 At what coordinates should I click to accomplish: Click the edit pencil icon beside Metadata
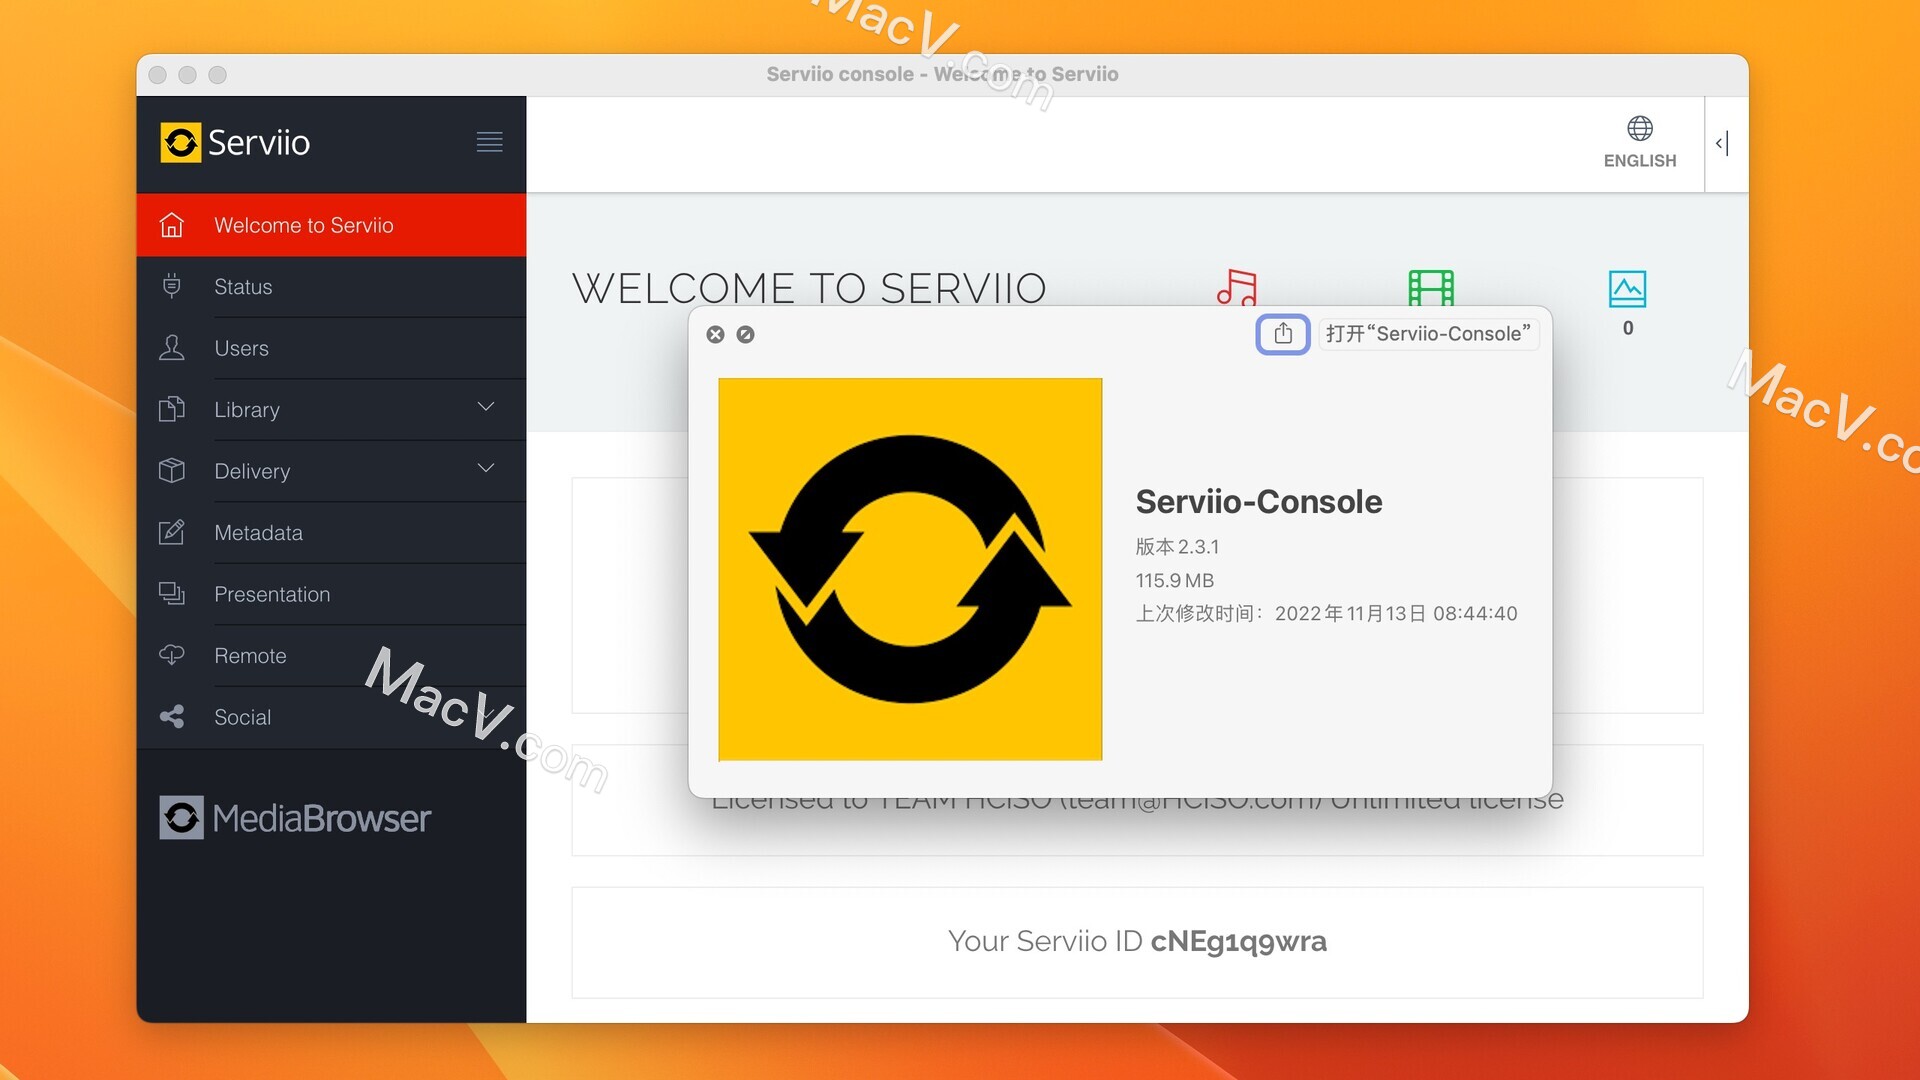(172, 532)
